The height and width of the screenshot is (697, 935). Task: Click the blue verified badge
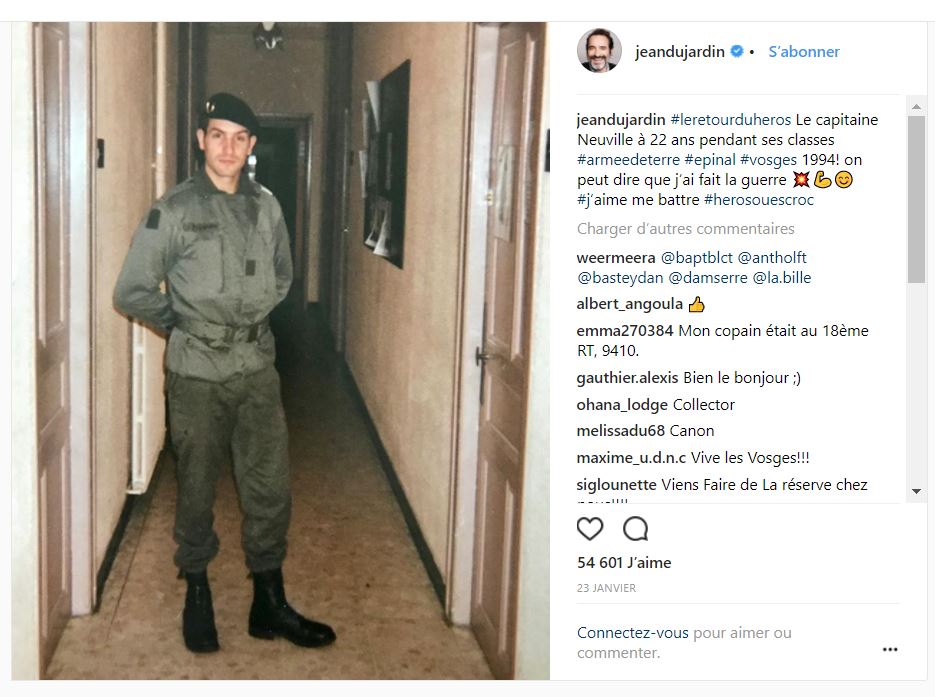[x=737, y=51]
